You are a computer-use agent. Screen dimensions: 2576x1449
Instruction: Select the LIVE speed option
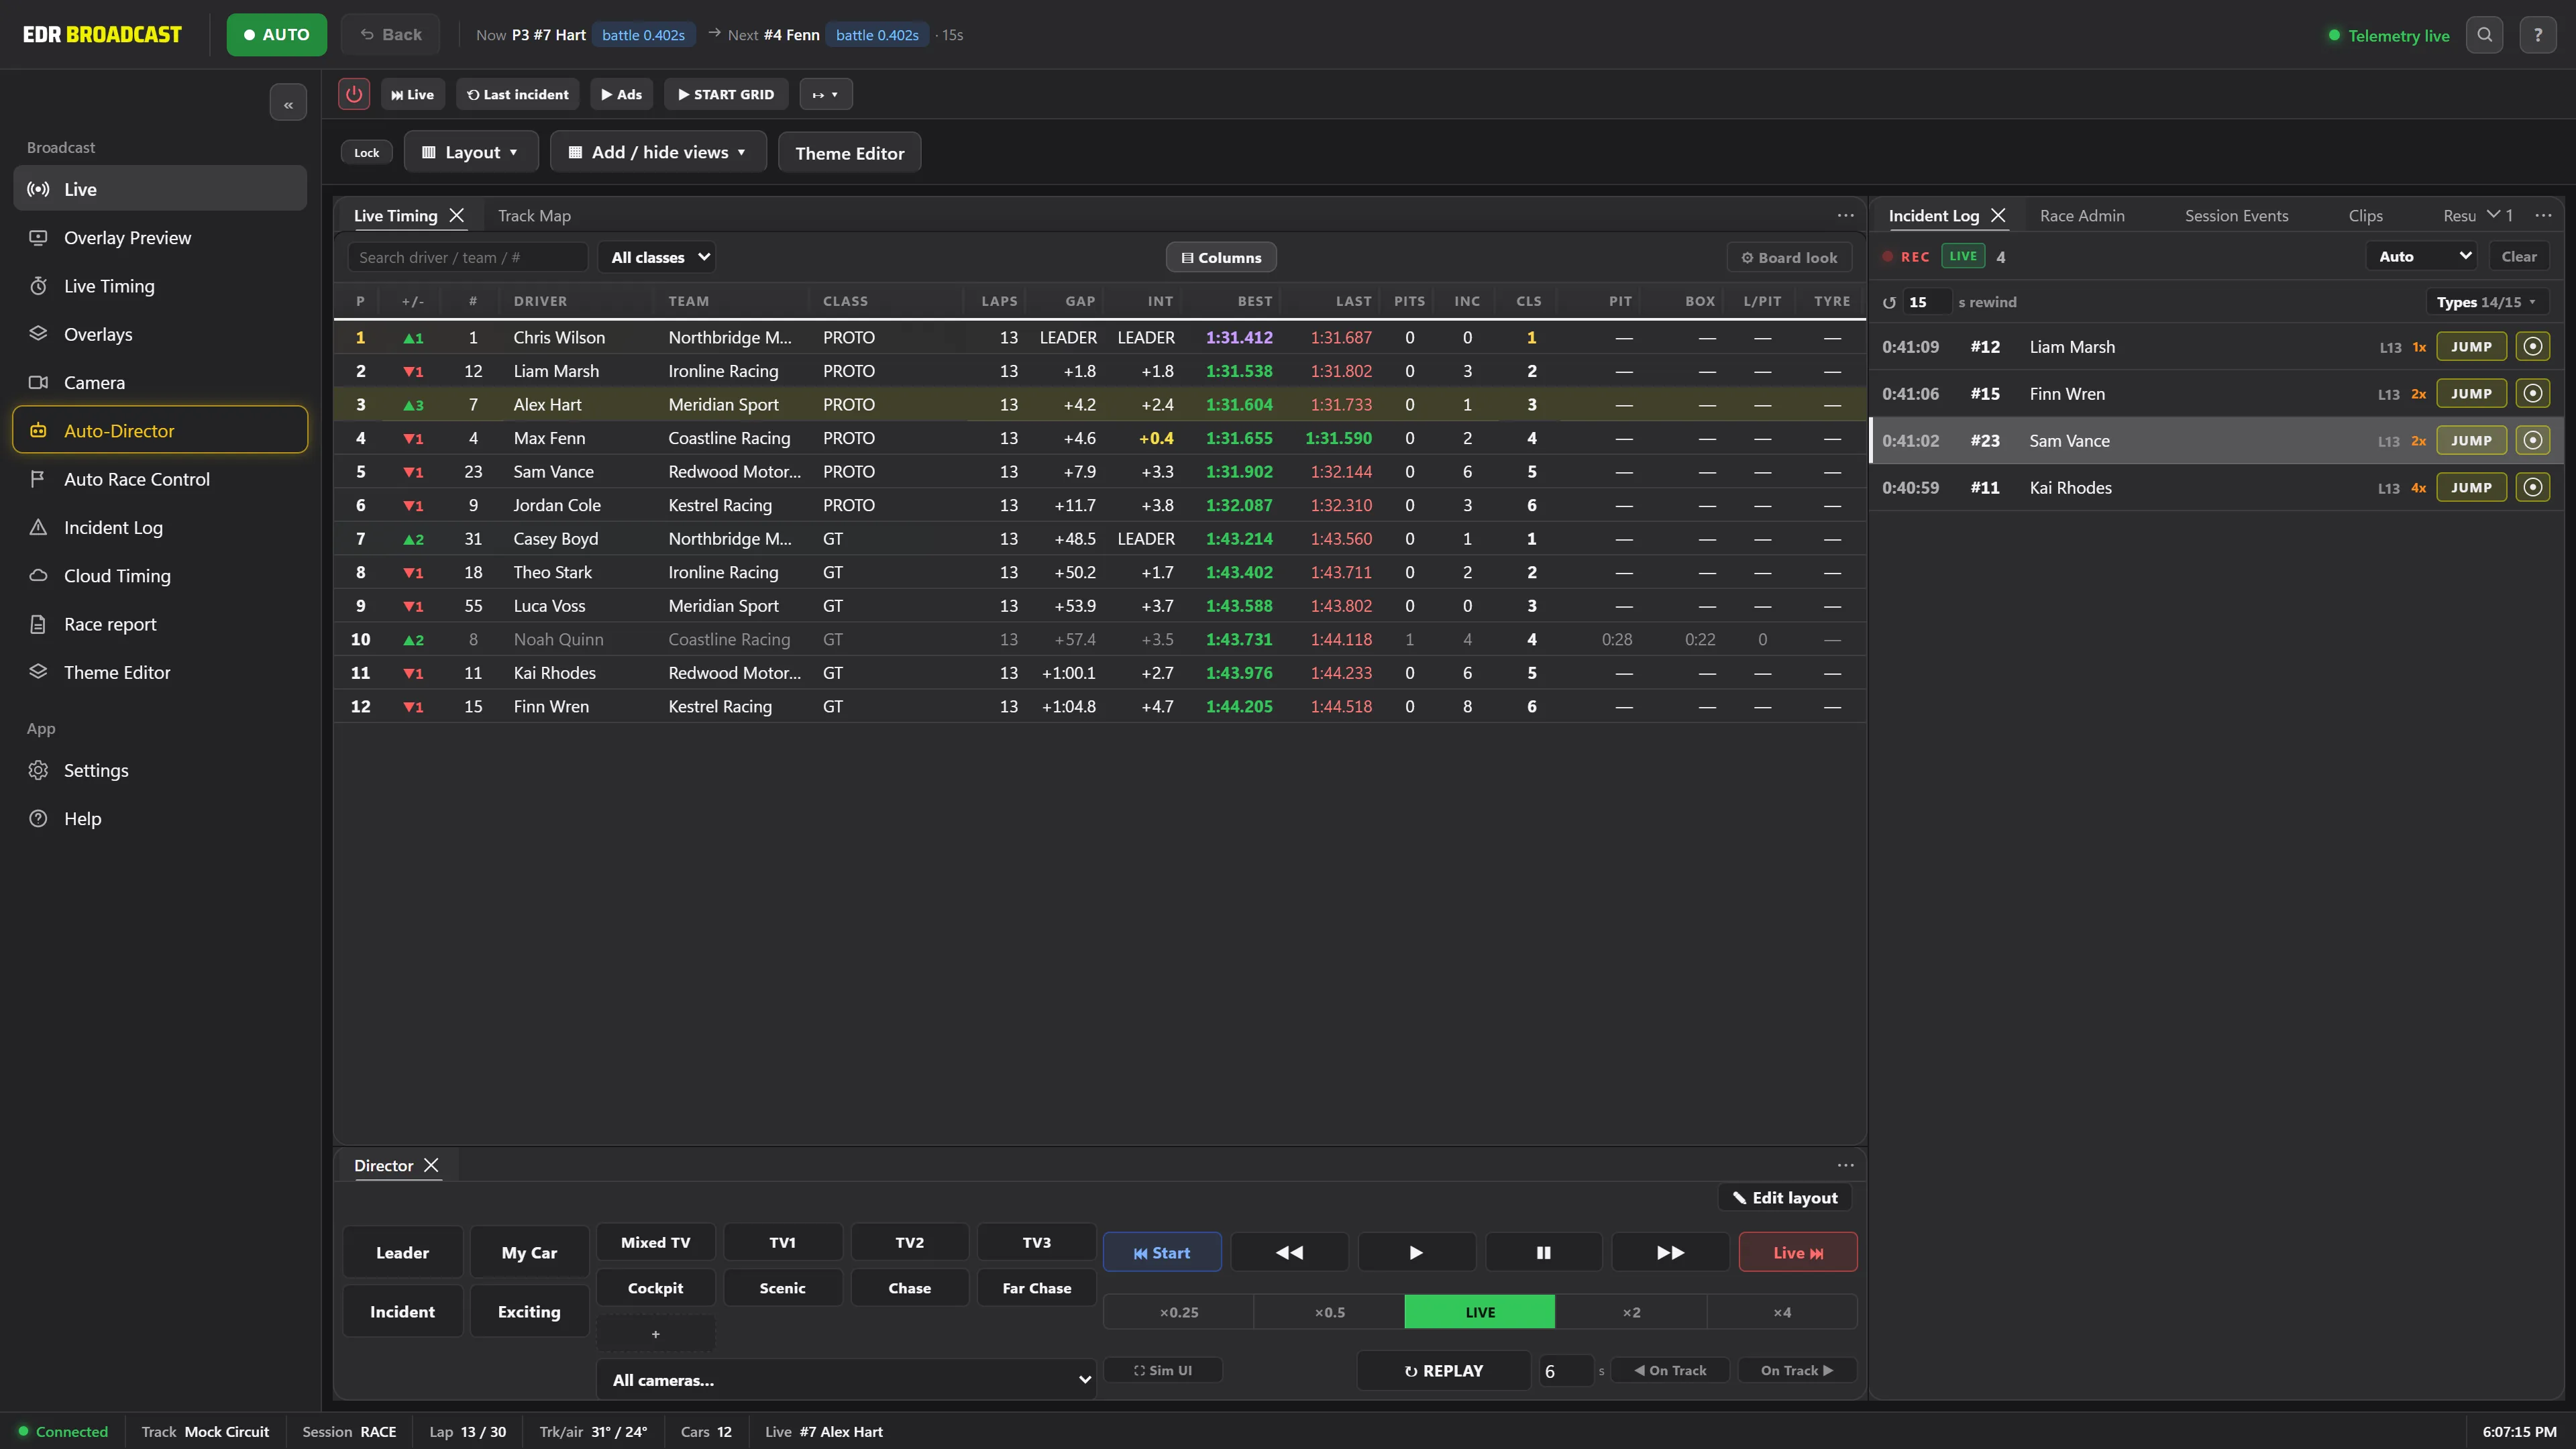(x=1480, y=1313)
